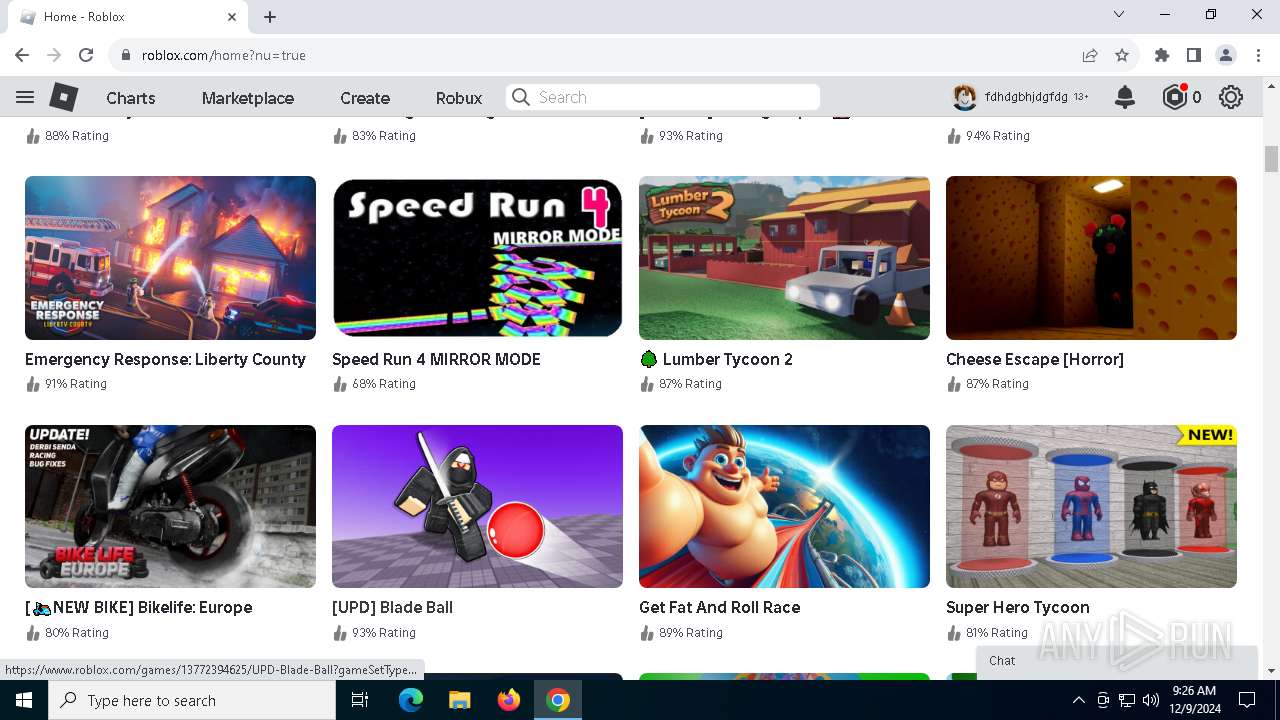This screenshot has height=720, width=1280.
Task: Click the 13+ age label
Action: pos(1081,97)
